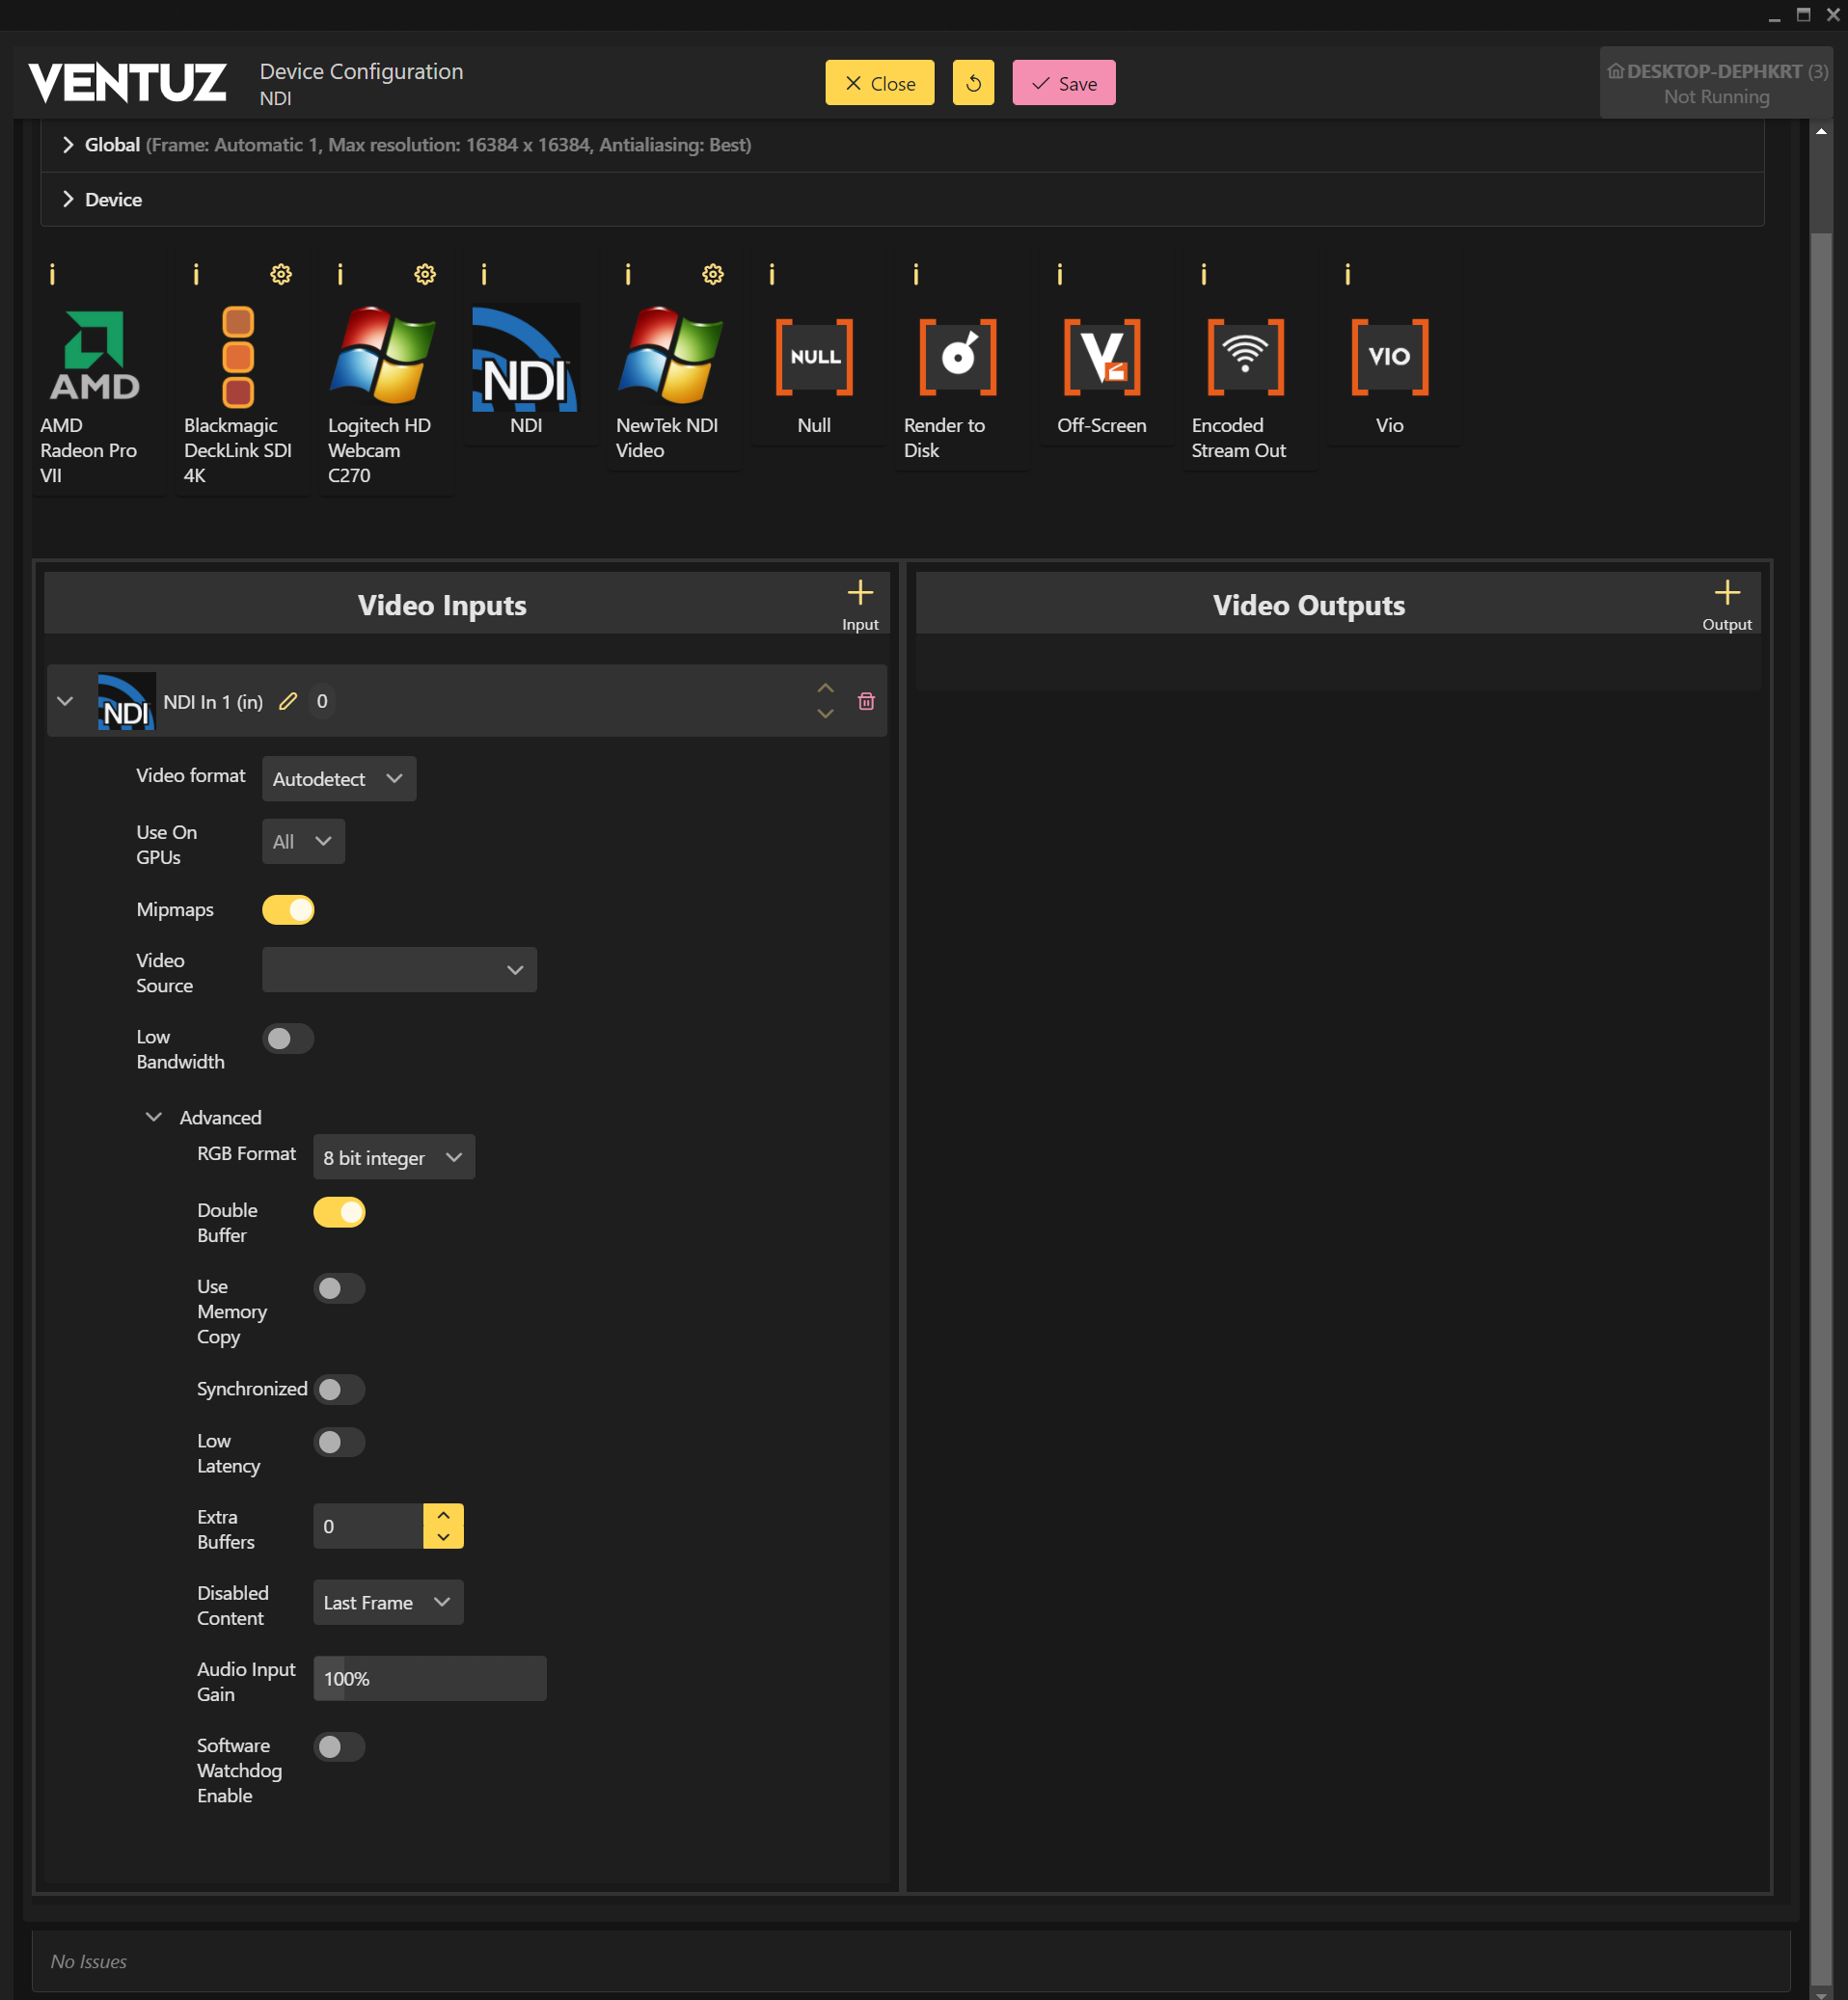Click the Encoded Stream Out icon
This screenshot has width=1848, height=2000.
point(1245,357)
